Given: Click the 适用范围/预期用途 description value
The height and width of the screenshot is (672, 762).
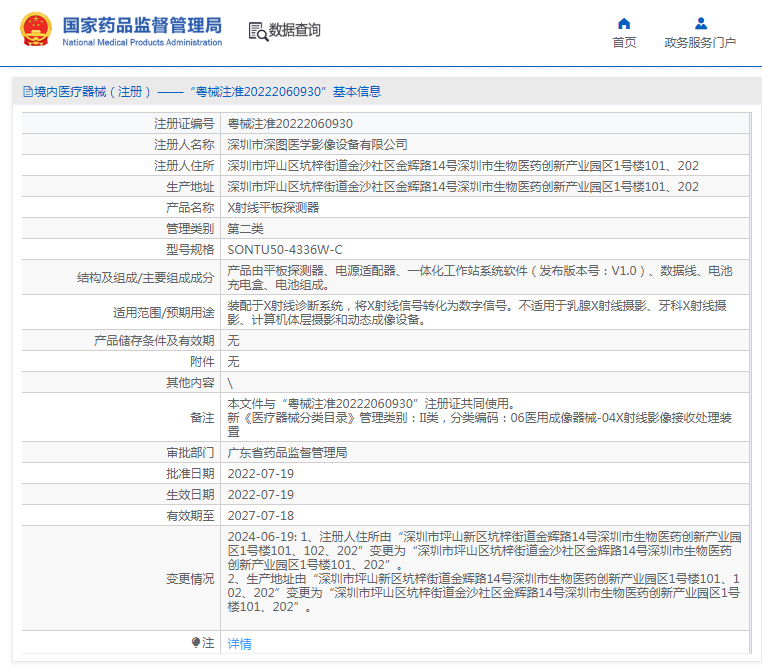Looking at the screenshot, I should click(477, 312).
